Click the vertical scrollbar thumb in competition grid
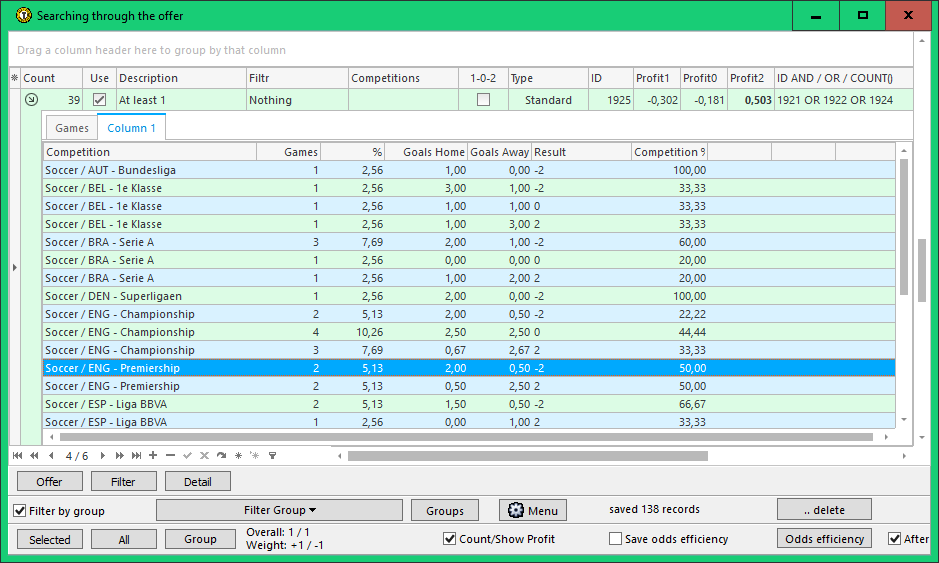Screen dimensions: 939x563 [x=904, y=227]
